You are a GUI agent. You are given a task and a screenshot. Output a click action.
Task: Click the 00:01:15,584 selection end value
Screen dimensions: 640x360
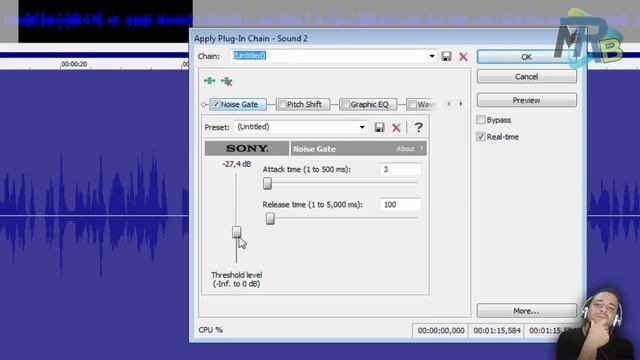pyautogui.click(x=497, y=331)
